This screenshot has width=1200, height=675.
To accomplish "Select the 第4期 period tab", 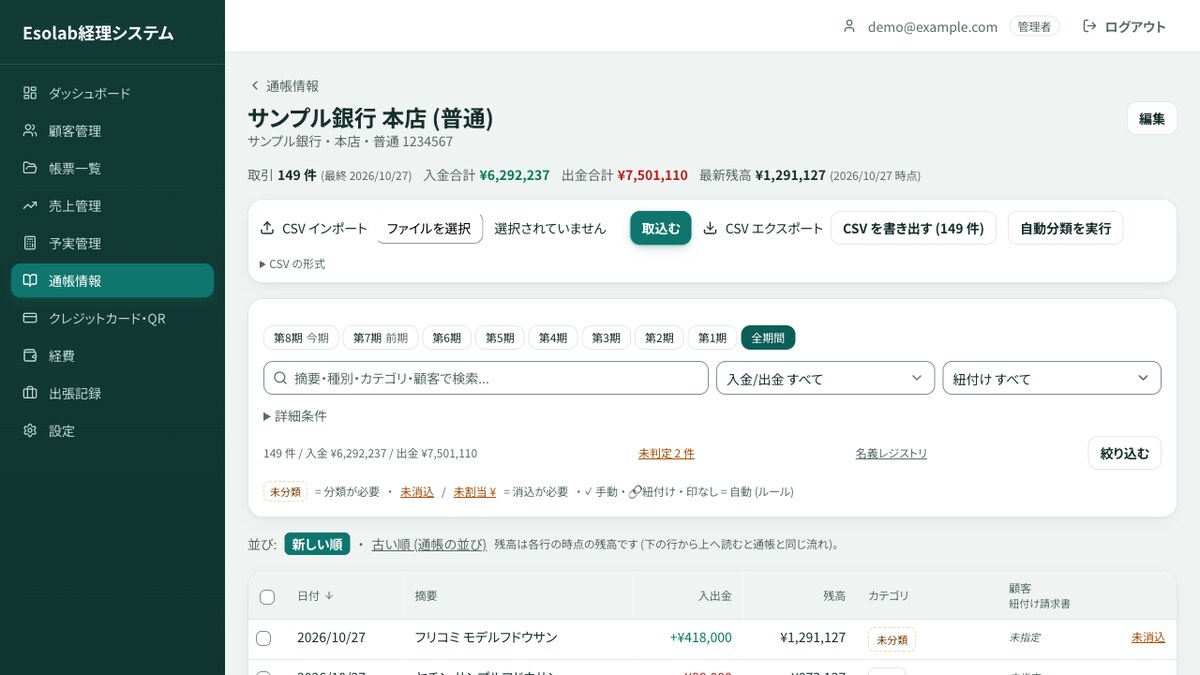I will 553,338.
